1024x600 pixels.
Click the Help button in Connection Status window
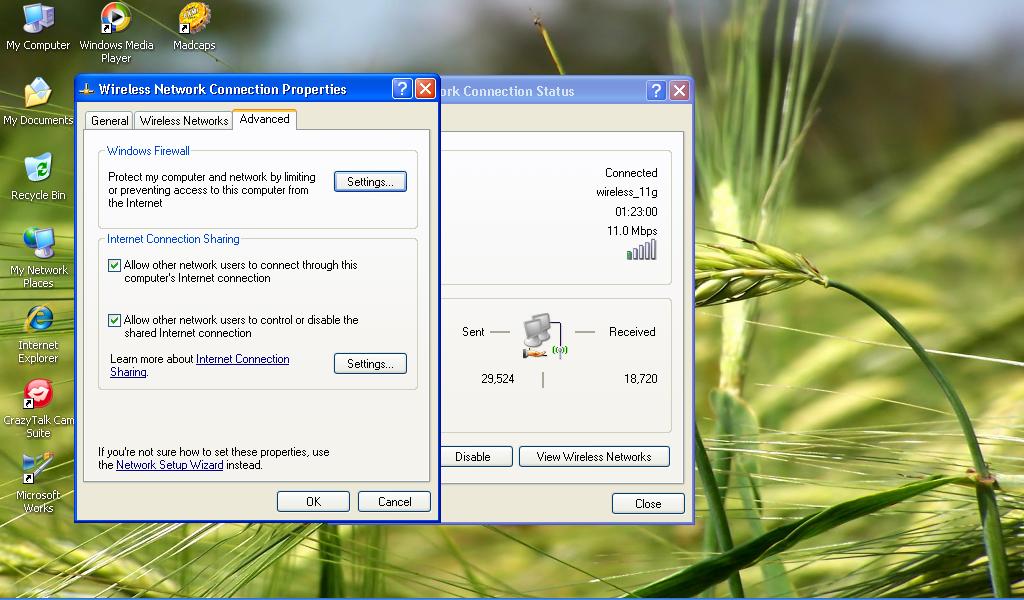click(x=656, y=91)
